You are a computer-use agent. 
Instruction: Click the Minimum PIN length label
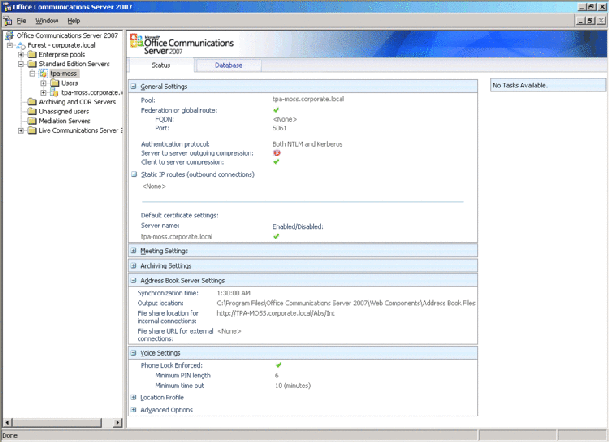[183, 375]
